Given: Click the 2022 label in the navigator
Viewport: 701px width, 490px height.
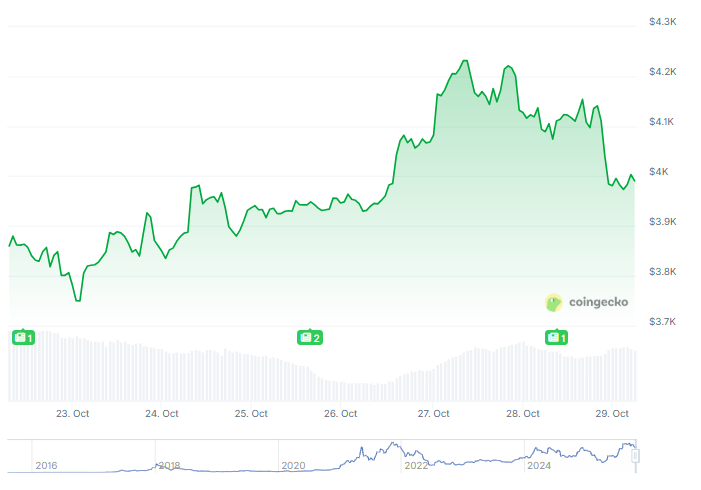Looking at the screenshot, I should (416, 465).
